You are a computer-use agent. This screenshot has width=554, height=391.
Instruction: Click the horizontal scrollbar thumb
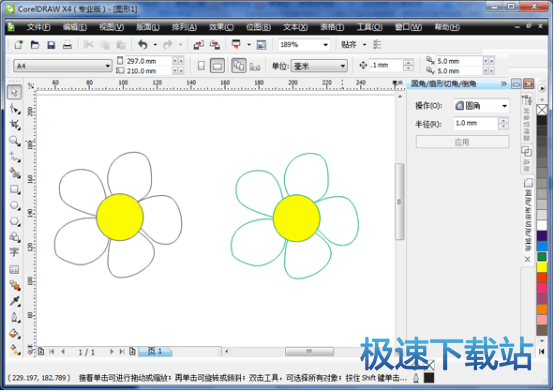pos(310,351)
